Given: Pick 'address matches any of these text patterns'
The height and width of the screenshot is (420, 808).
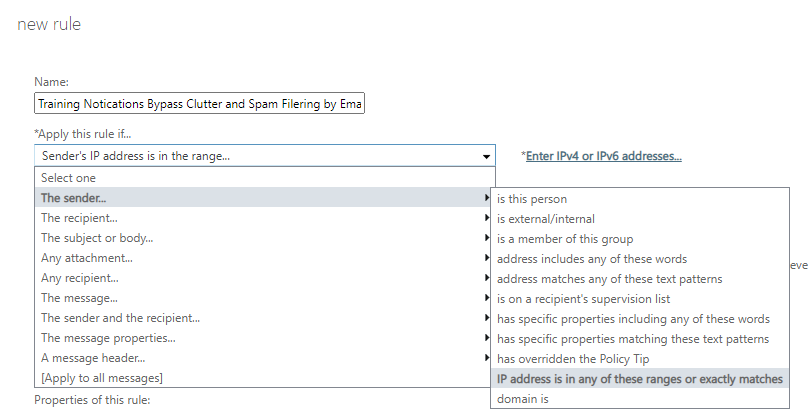Looking at the screenshot, I should 639,279.
